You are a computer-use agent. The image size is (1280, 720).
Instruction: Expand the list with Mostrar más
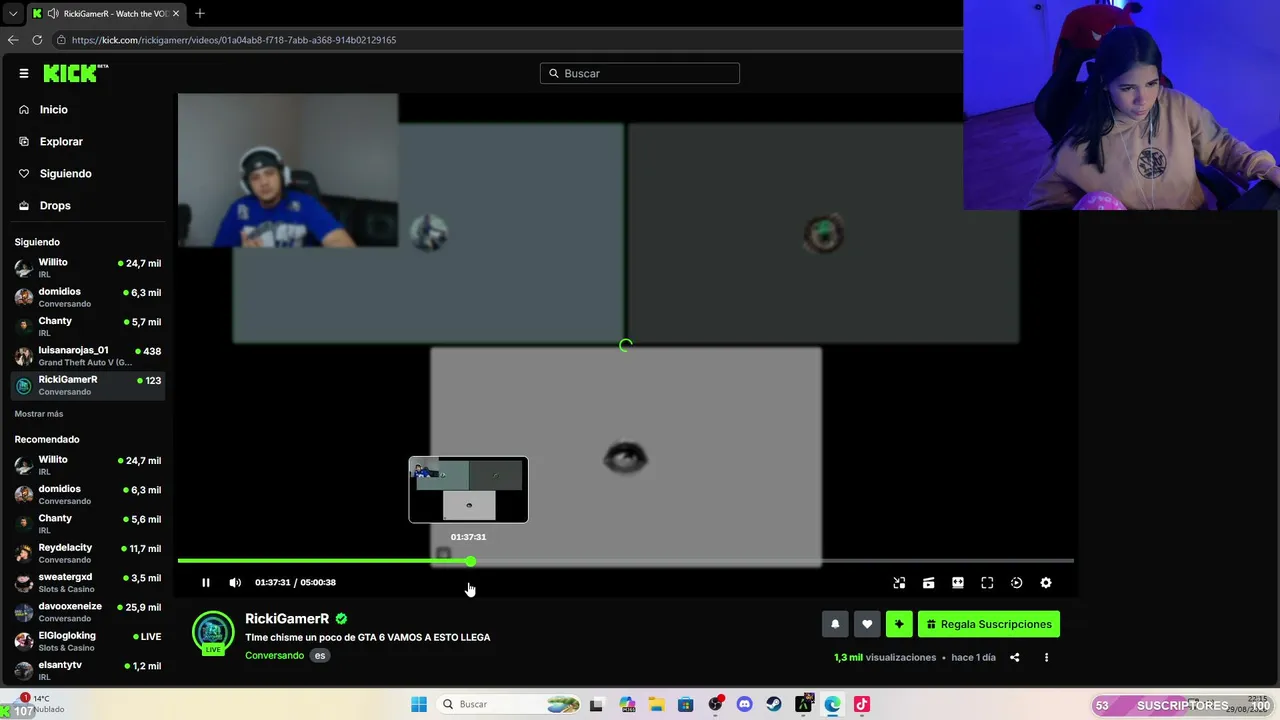click(39, 414)
